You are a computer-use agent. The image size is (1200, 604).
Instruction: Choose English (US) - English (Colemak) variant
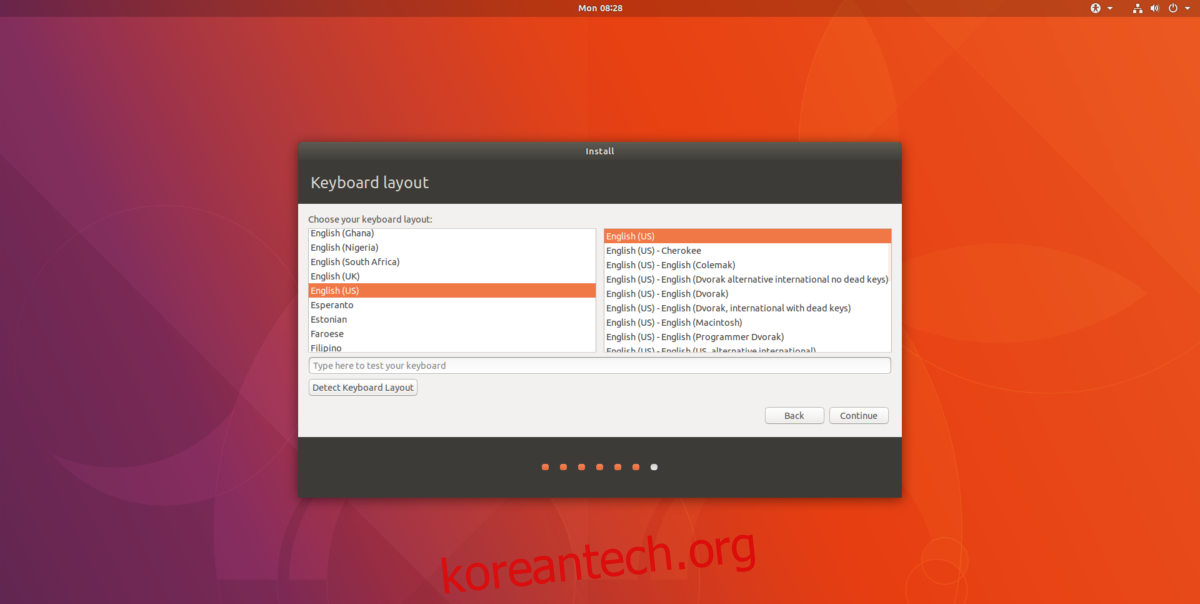(x=670, y=265)
